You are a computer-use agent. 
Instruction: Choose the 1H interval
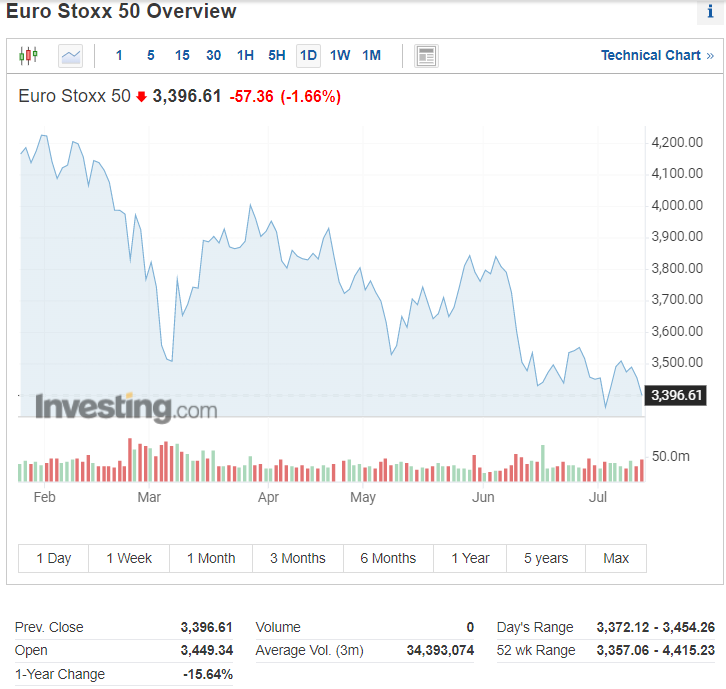pos(245,56)
